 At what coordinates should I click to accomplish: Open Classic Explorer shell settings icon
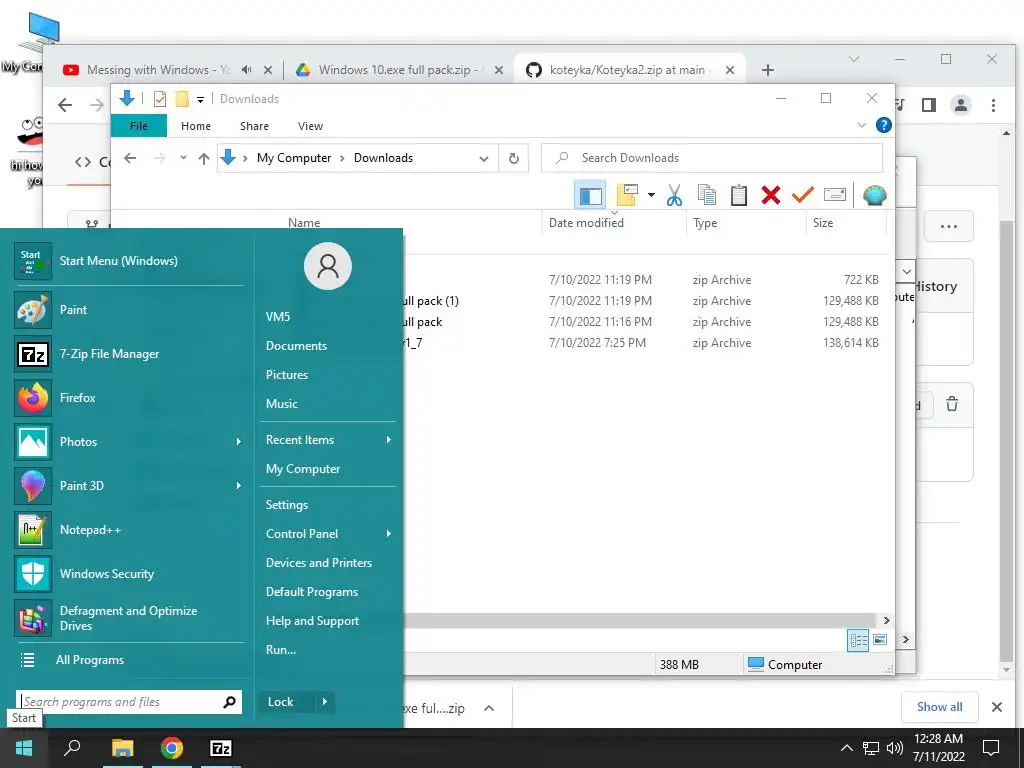tap(874, 195)
